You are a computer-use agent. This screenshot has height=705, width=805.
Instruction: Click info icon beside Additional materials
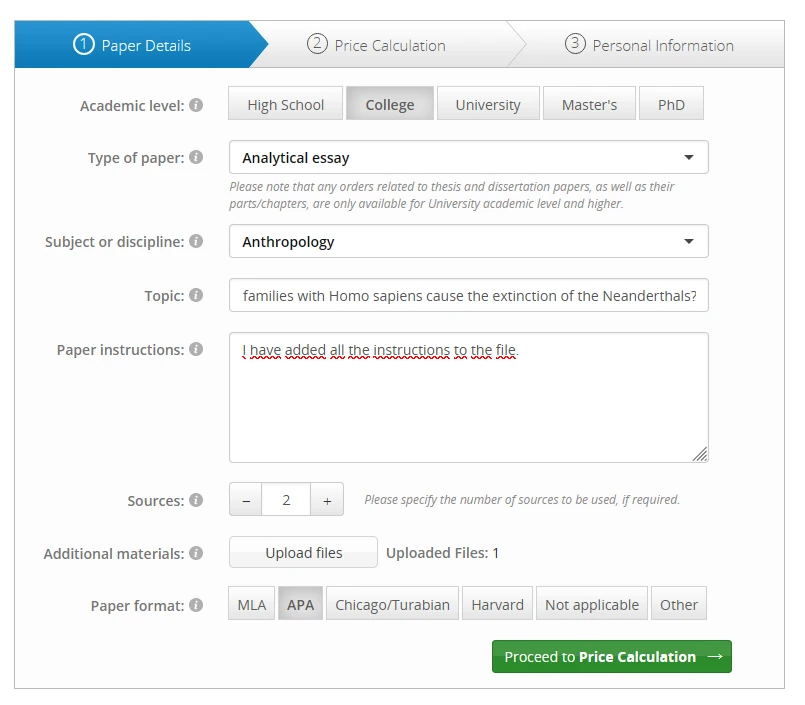tap(196, 553)
